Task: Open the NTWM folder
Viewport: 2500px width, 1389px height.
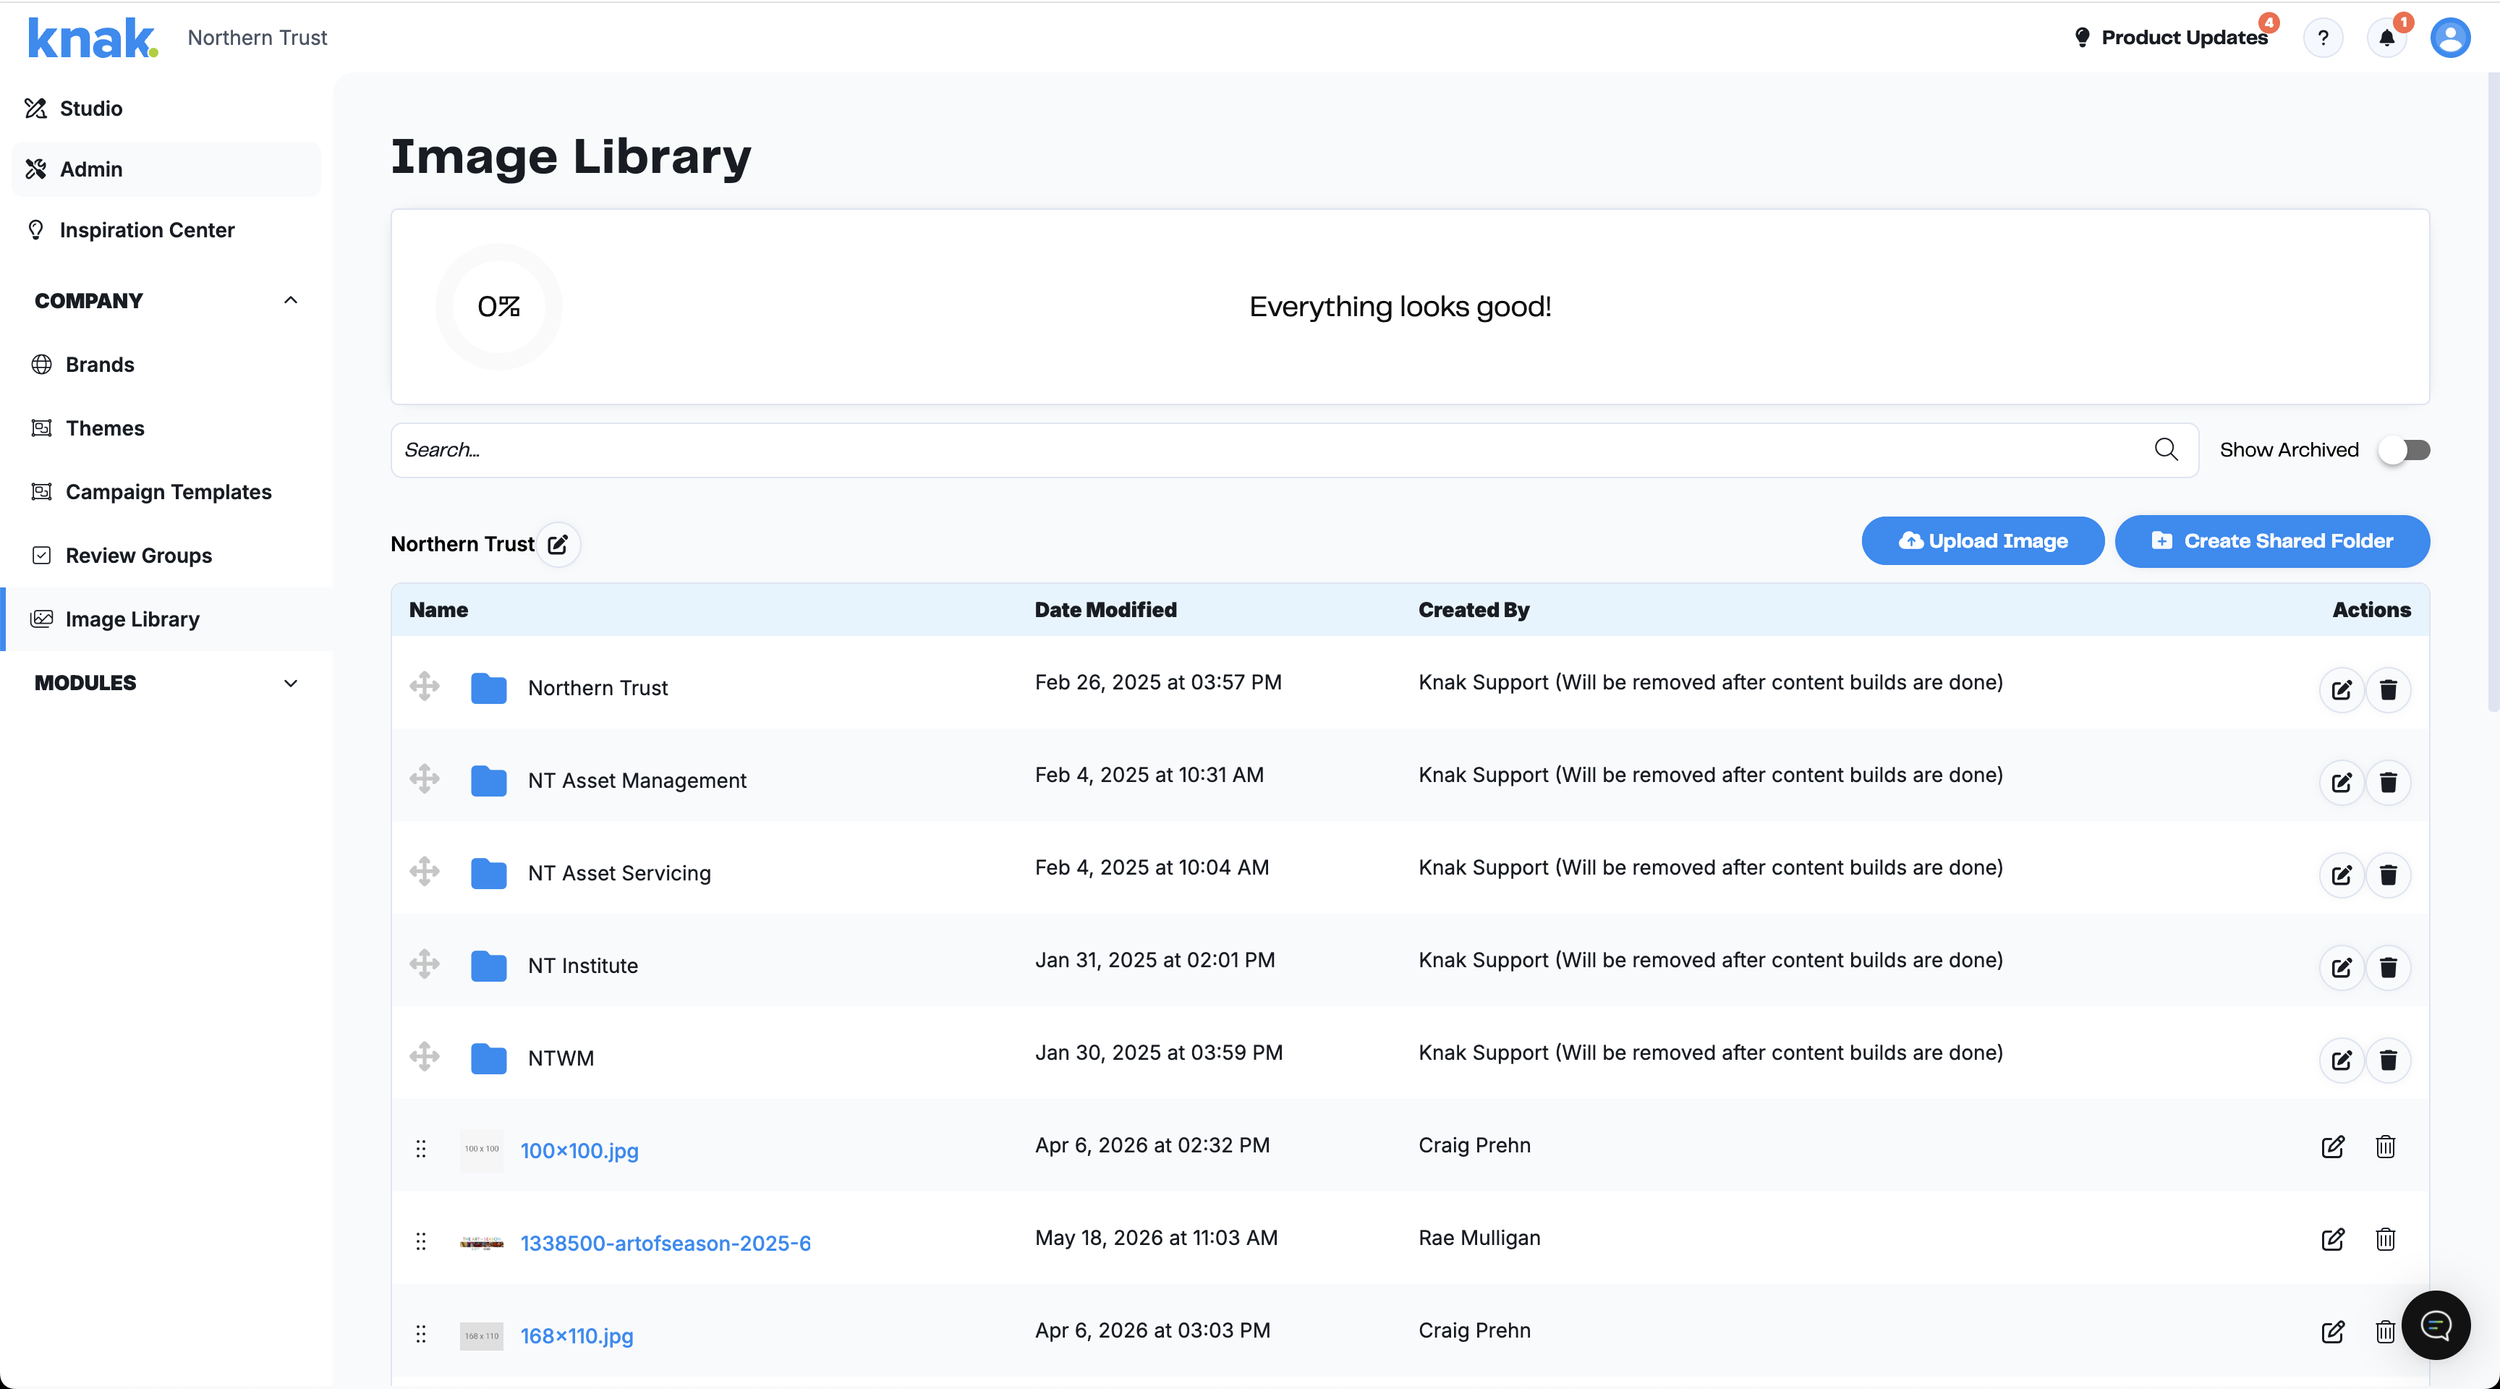Action: (x=561, y=1059)
